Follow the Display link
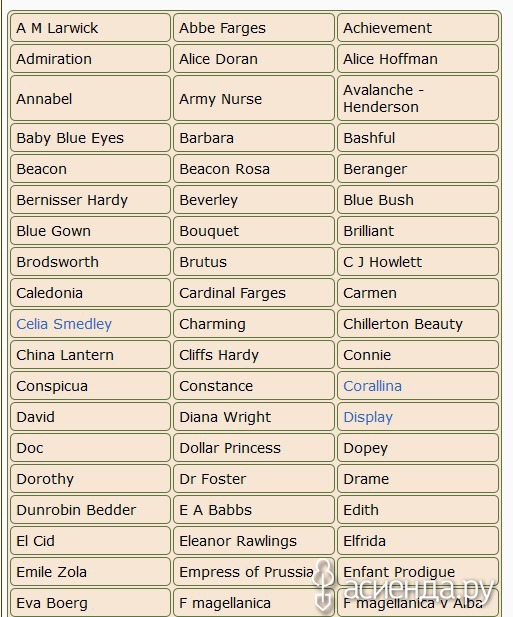 click(x=368, y=417)
